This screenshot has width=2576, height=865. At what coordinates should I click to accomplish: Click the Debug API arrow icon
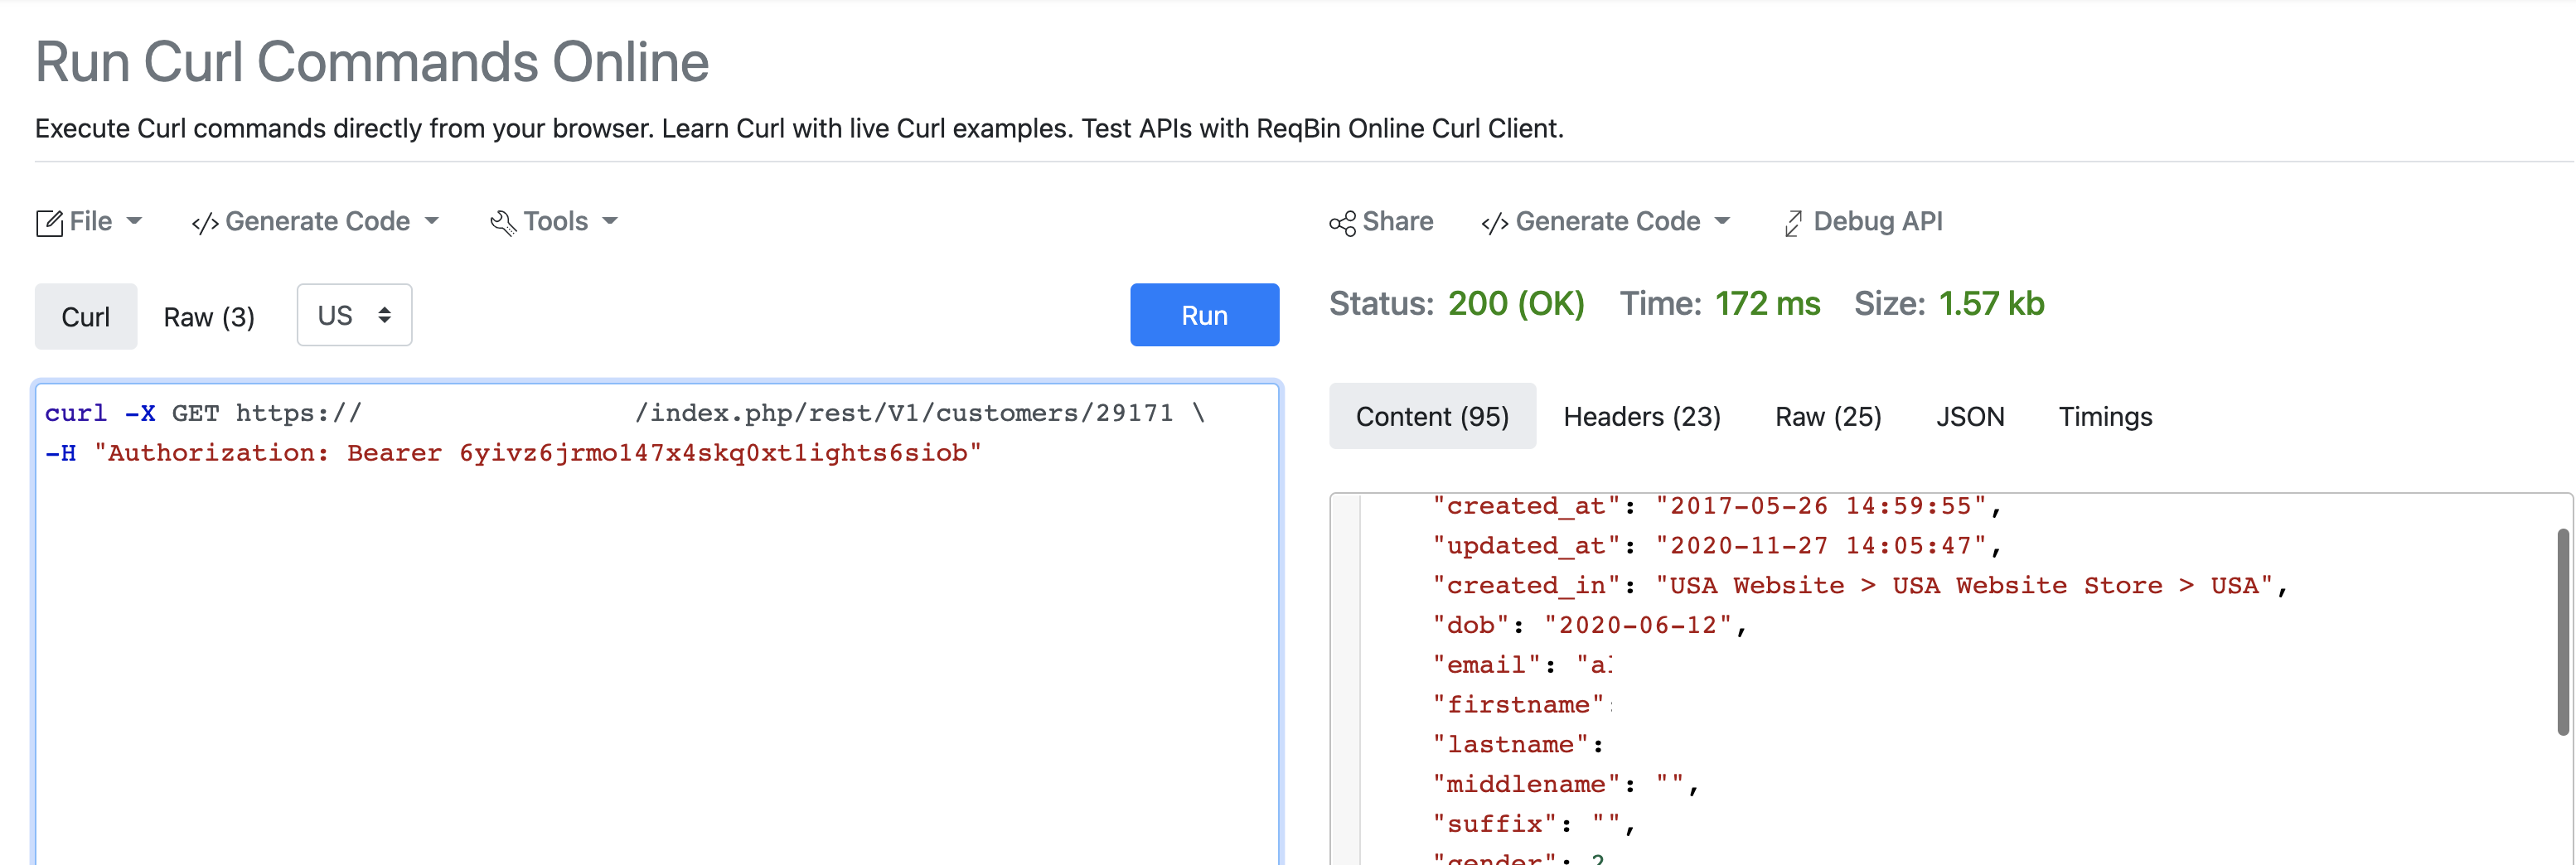[1793, 223]
